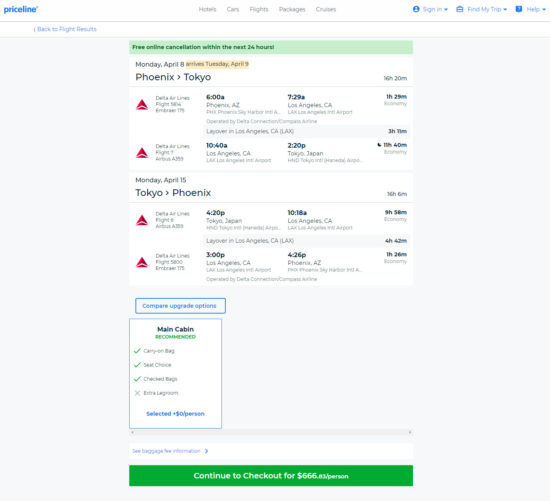Screen dimensions: 550x501
Task: Click the Sign In user avatar icon
Action: click(x=416, y=9)
